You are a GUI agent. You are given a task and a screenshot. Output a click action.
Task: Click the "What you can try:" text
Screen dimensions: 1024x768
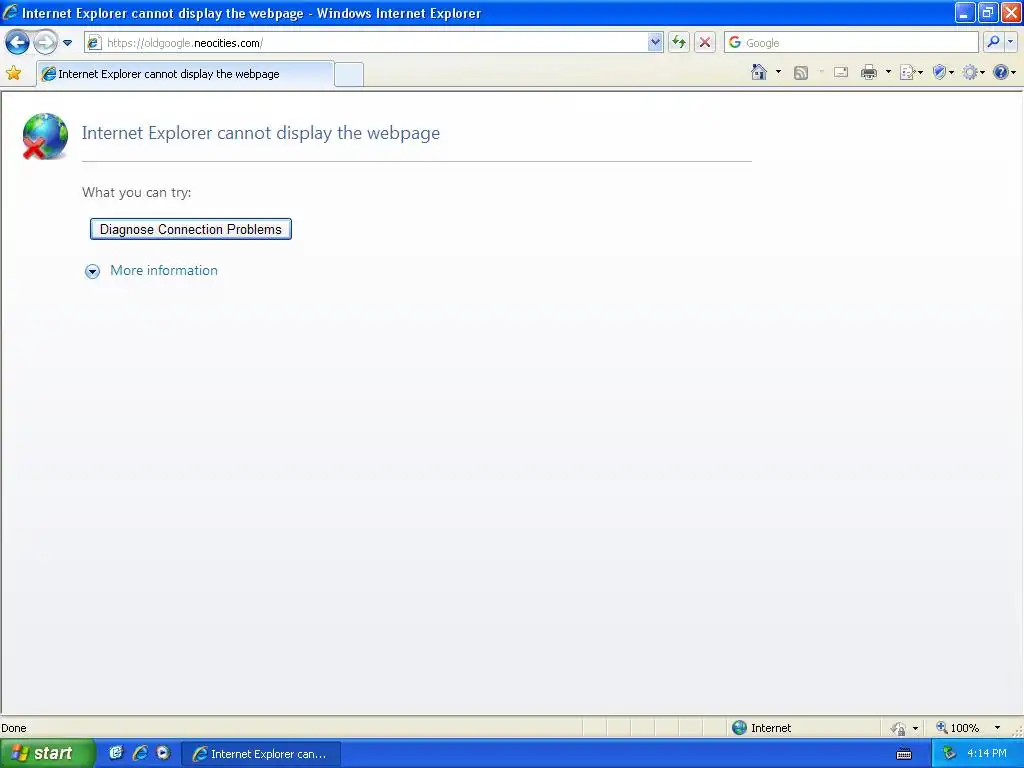click(136, 193)
